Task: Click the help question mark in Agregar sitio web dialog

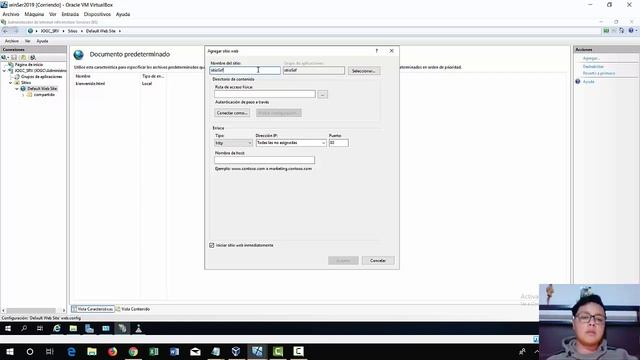Action: [x=376, y=51]
